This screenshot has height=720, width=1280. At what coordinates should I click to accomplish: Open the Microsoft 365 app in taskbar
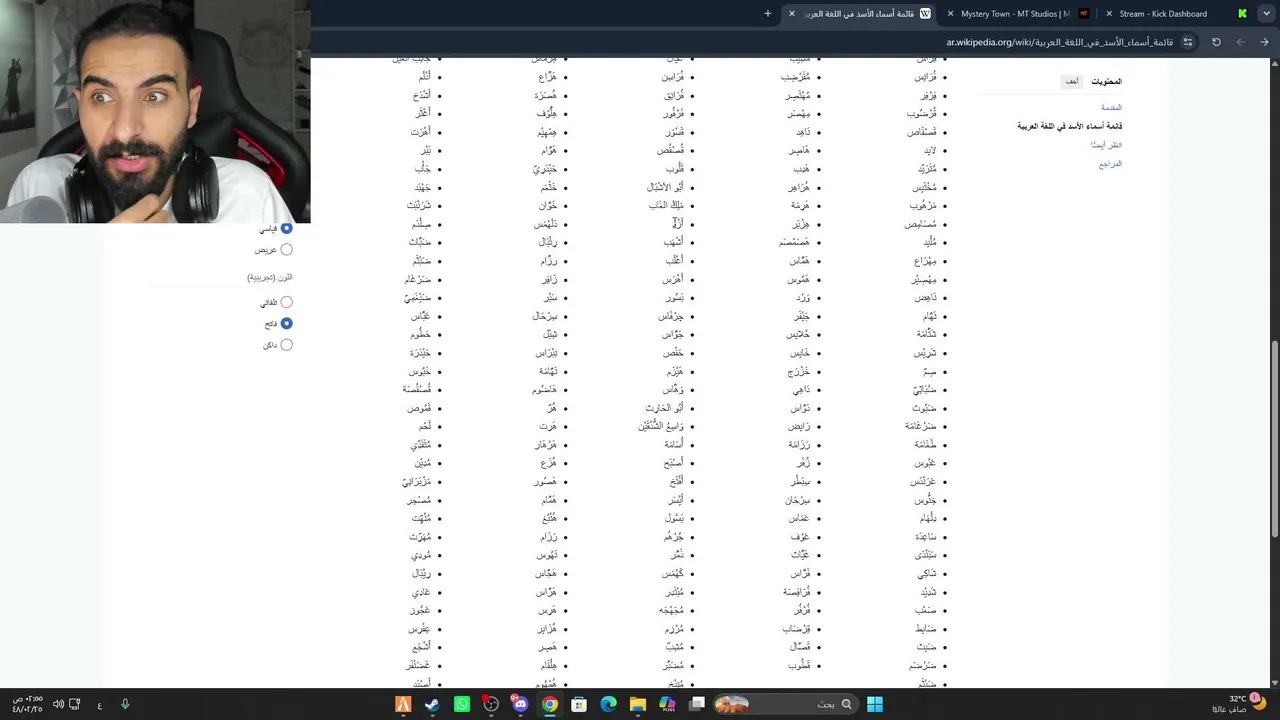(x=667, y=704)
